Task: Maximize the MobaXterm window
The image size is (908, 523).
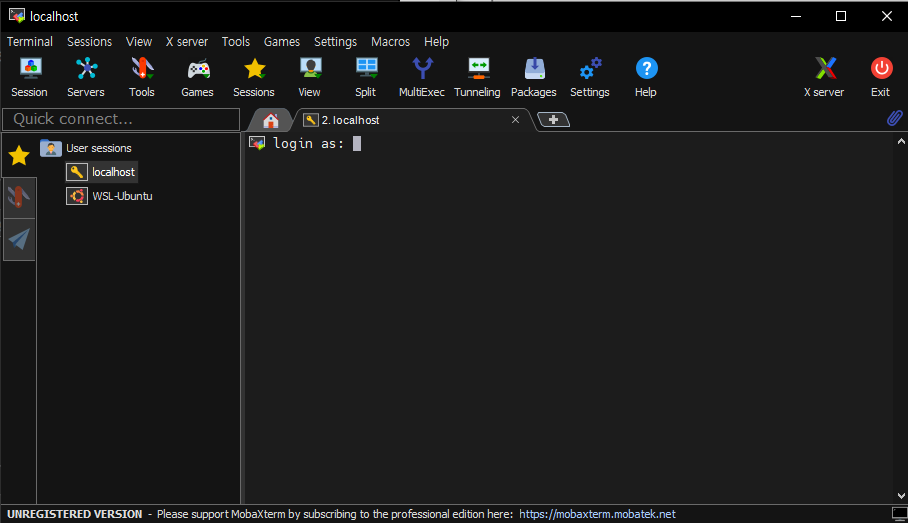Action: pyautogui.click(x=841, y=16)
